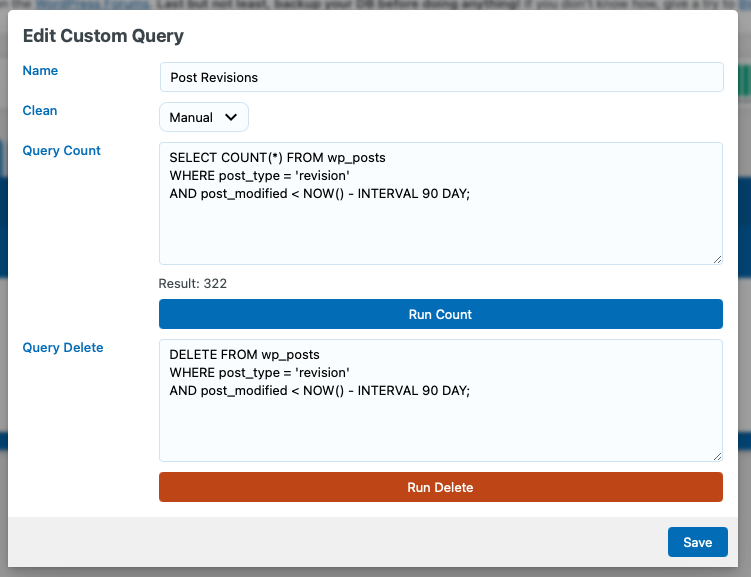Grab the Query Count textarea resize handle
This screenshot has height=577, width=751.
click(x=716, y=259)
